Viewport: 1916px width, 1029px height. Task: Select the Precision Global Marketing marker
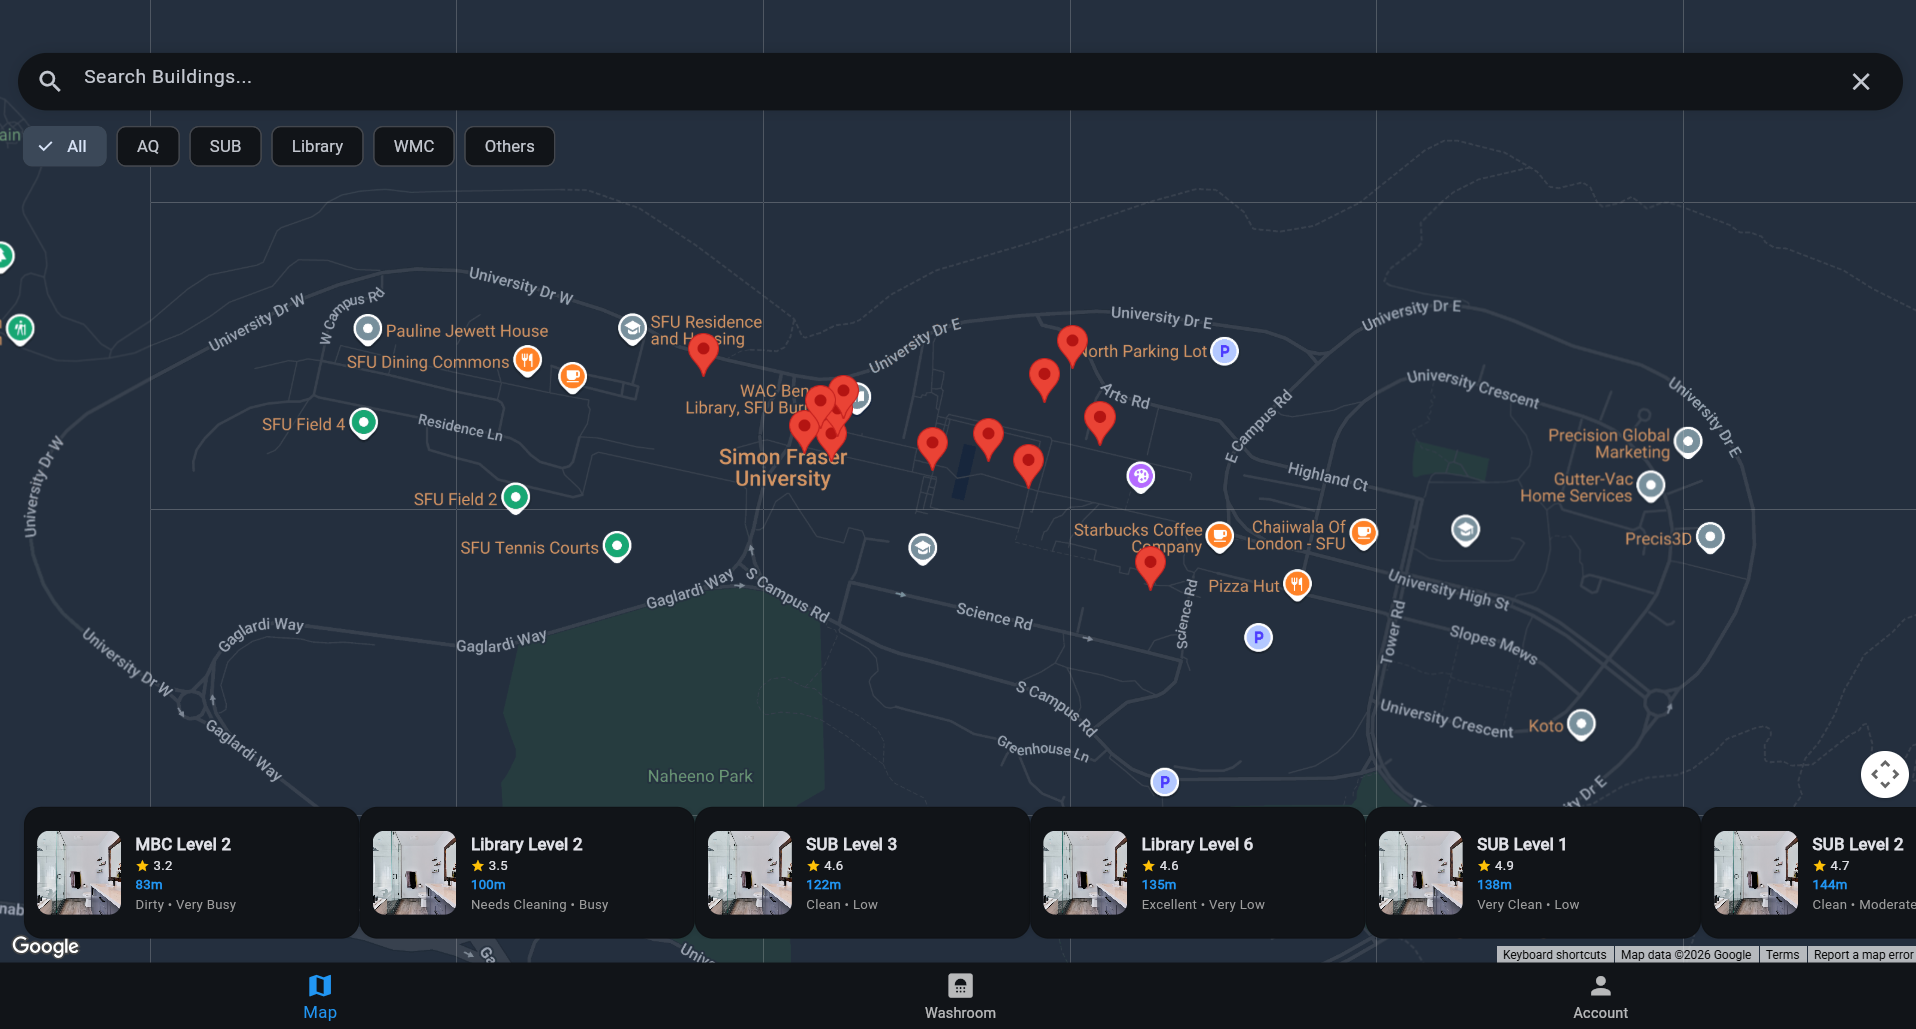[x=1688, y=441]
